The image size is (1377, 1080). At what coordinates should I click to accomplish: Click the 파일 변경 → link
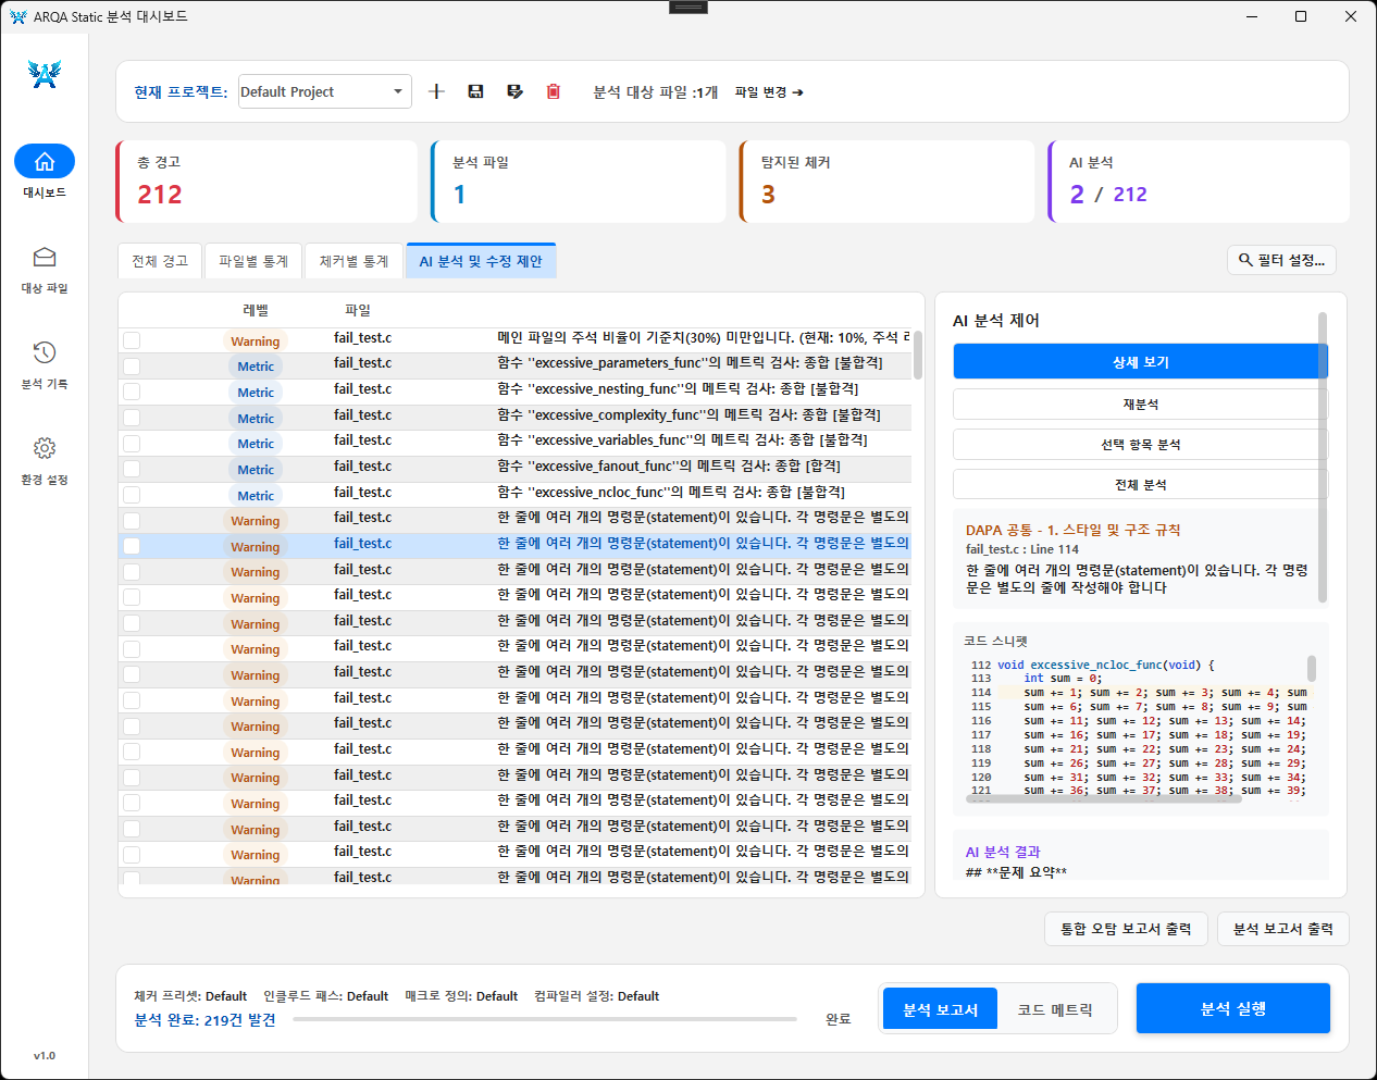(x=769, y=92)
